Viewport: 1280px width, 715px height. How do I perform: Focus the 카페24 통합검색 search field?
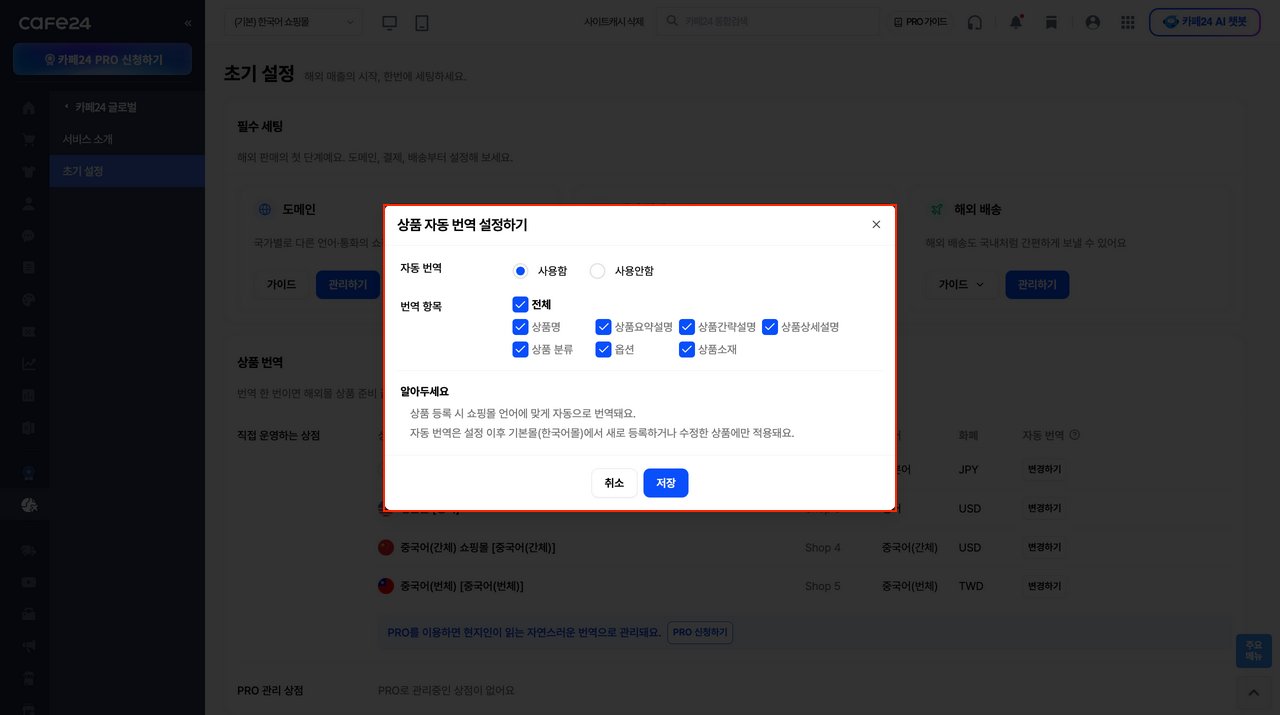[x=767, y=21]
